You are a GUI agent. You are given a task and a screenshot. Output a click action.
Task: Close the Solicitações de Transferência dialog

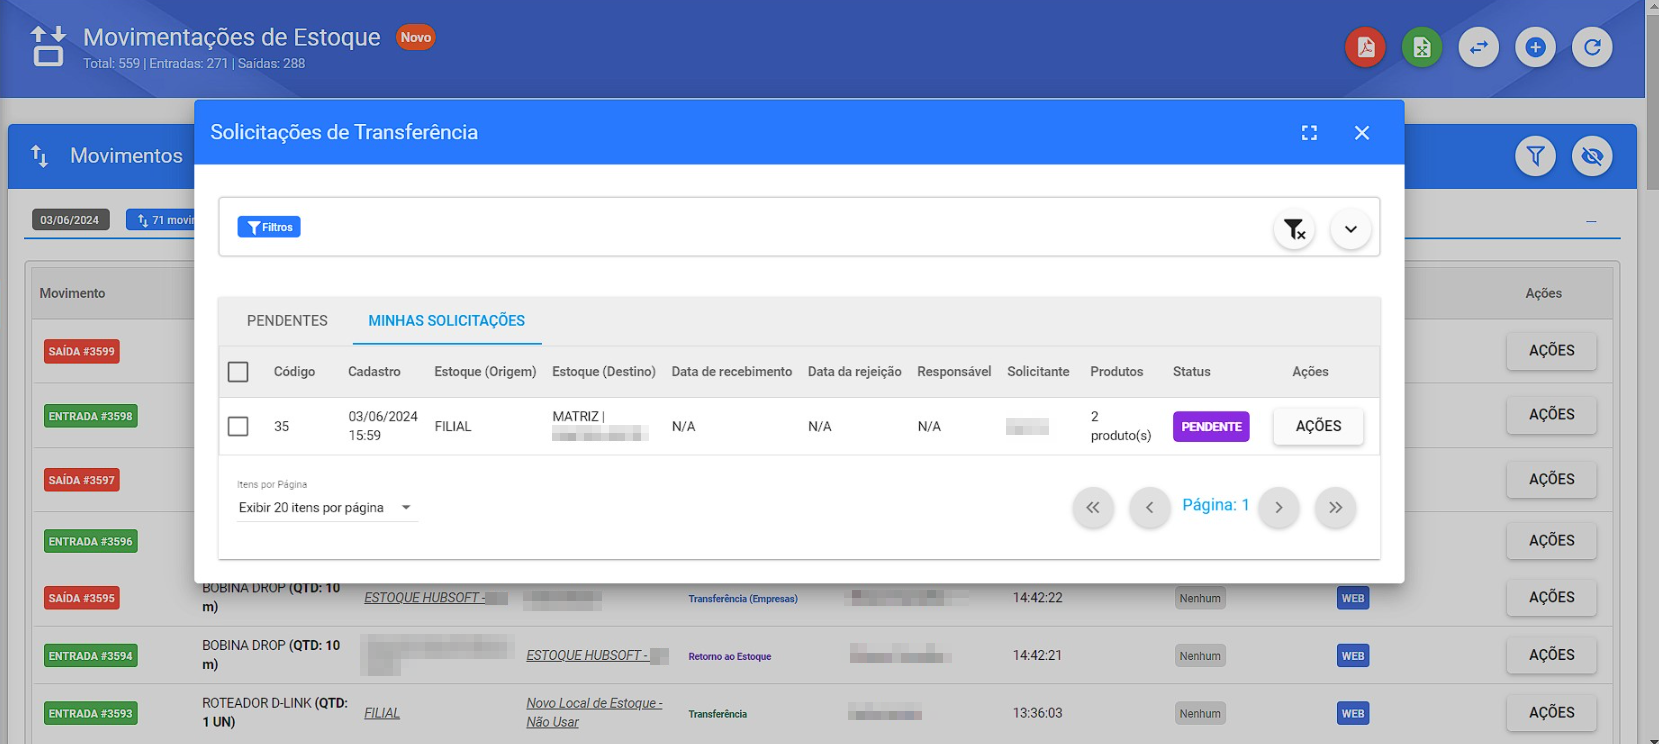(1362, 133)
